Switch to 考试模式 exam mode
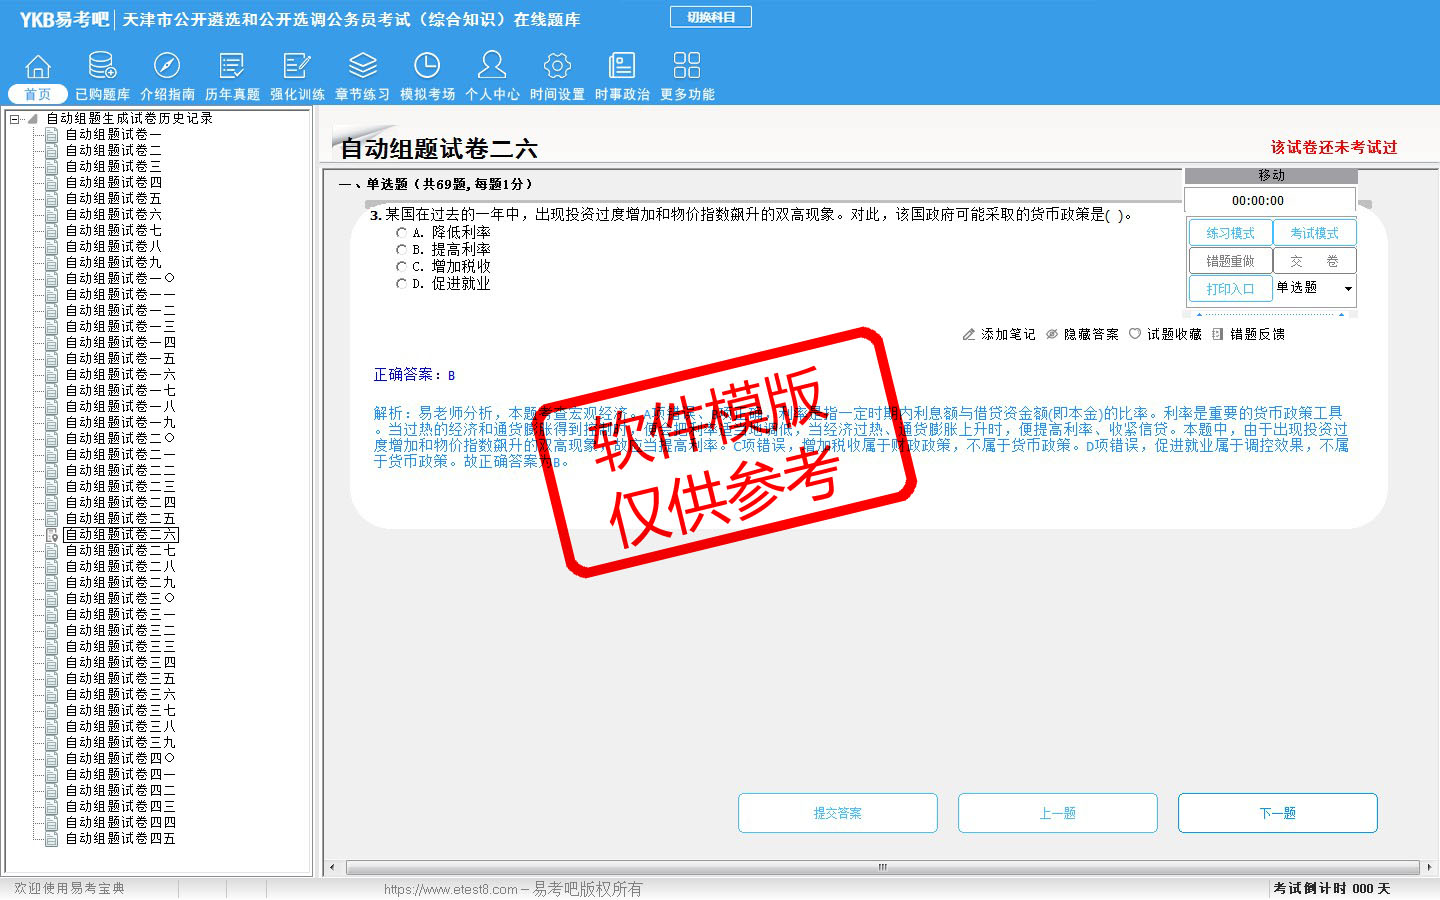This screenshot has width=1440, height=900. [1314, 233]
